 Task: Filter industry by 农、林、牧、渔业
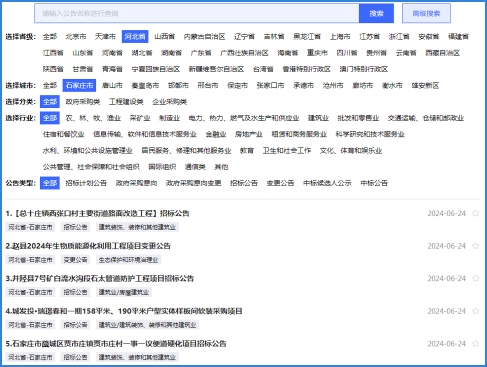[x=93, y=118]
